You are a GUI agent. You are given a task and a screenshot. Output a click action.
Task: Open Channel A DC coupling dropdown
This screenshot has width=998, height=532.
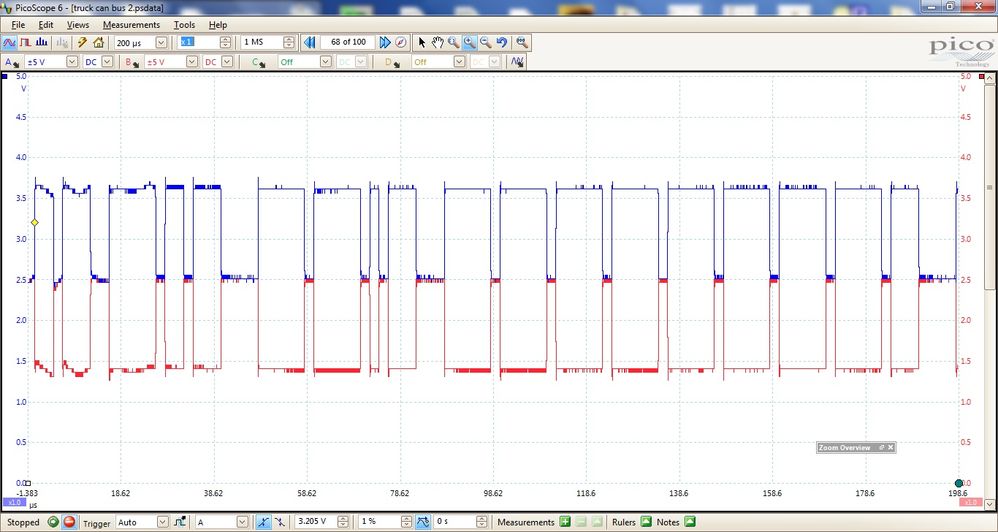coord(107,62)
